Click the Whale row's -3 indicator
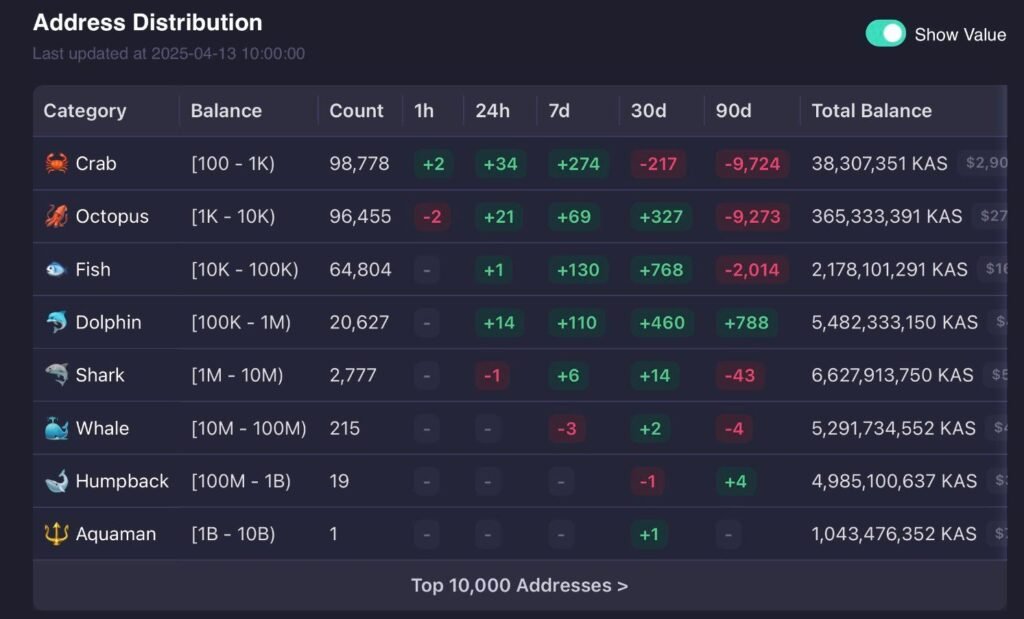This screenshot has height=619, width=1024. coord(565,428)
